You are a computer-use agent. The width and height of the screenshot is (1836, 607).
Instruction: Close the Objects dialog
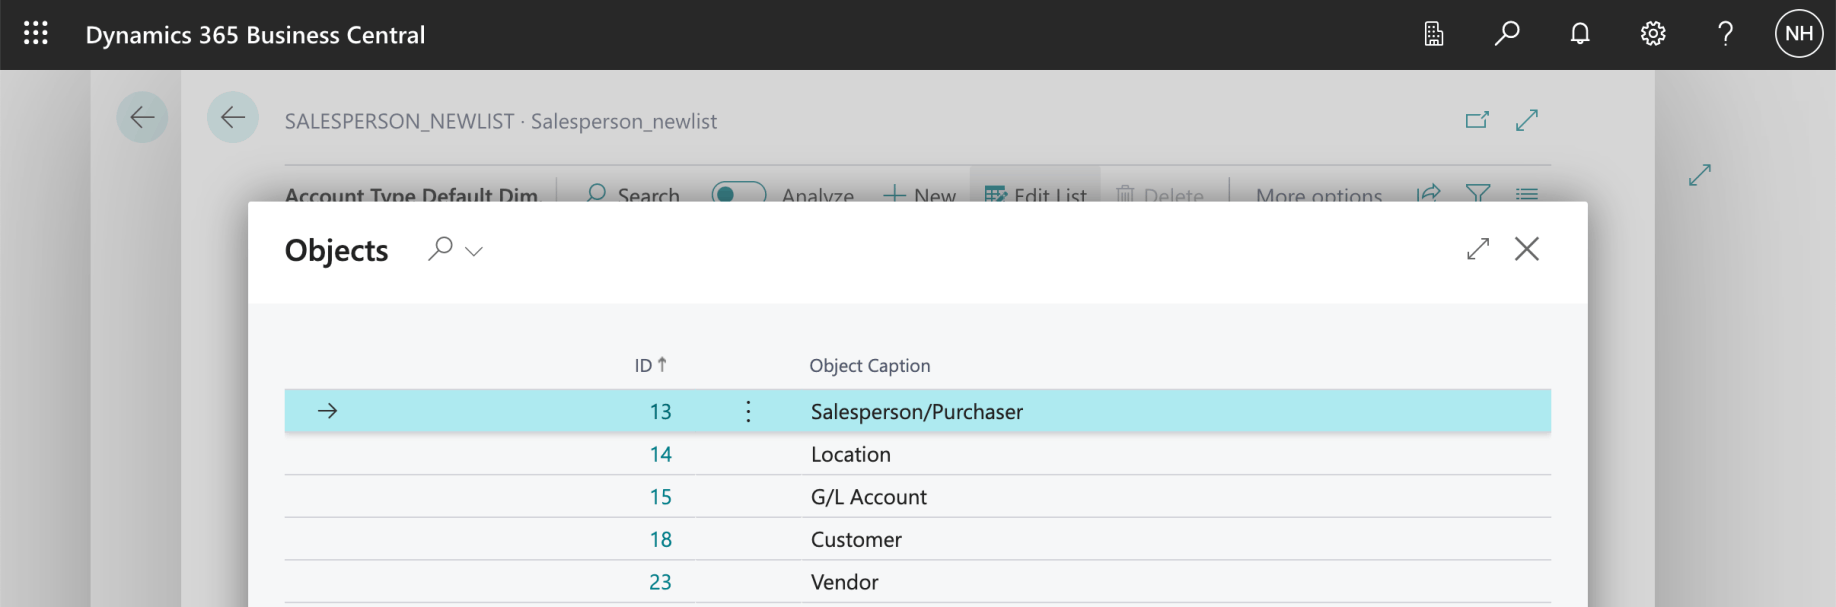coord(1526,249)
